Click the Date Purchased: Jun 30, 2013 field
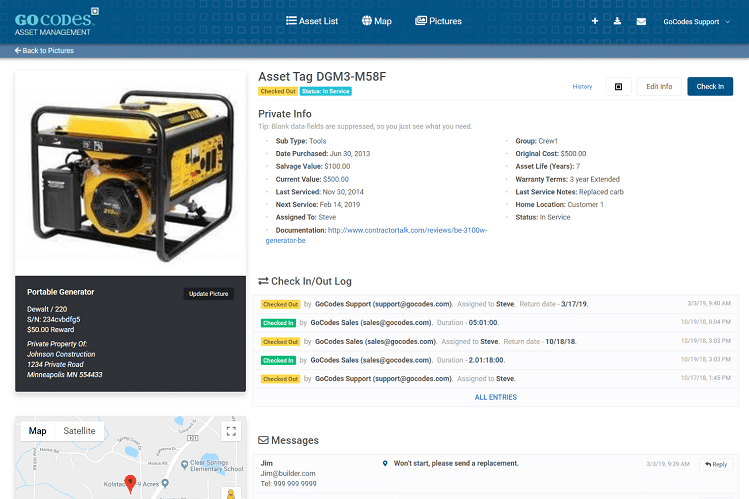749x499 pixels. [322, 154]
